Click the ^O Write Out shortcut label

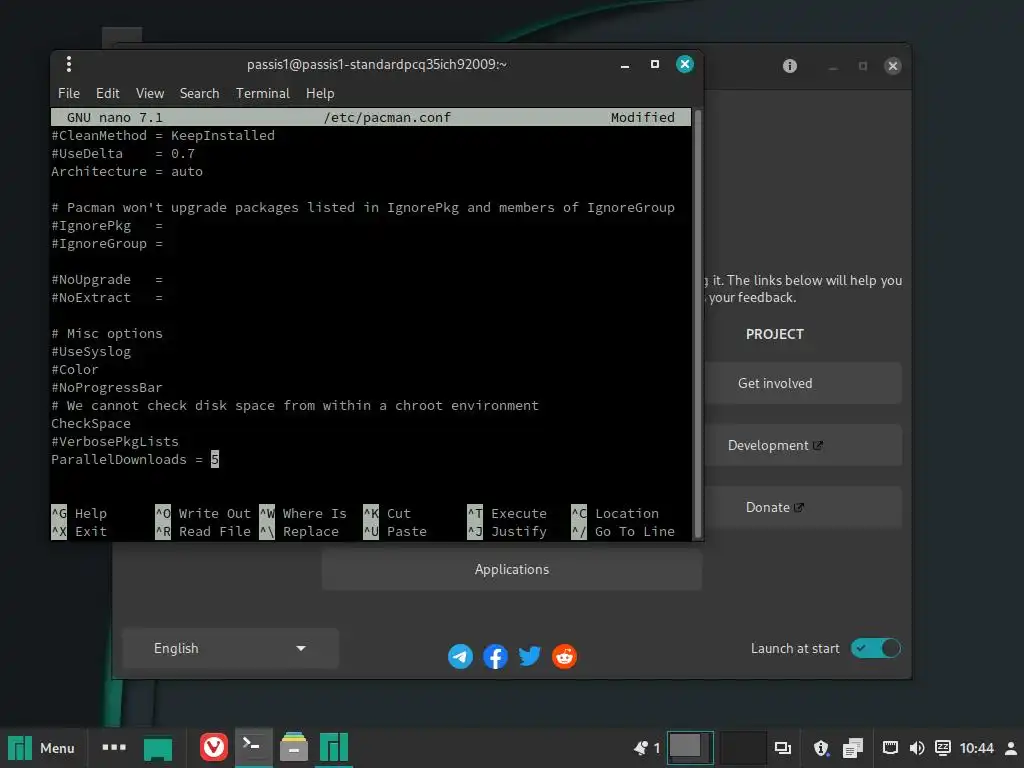click(203, 514)
